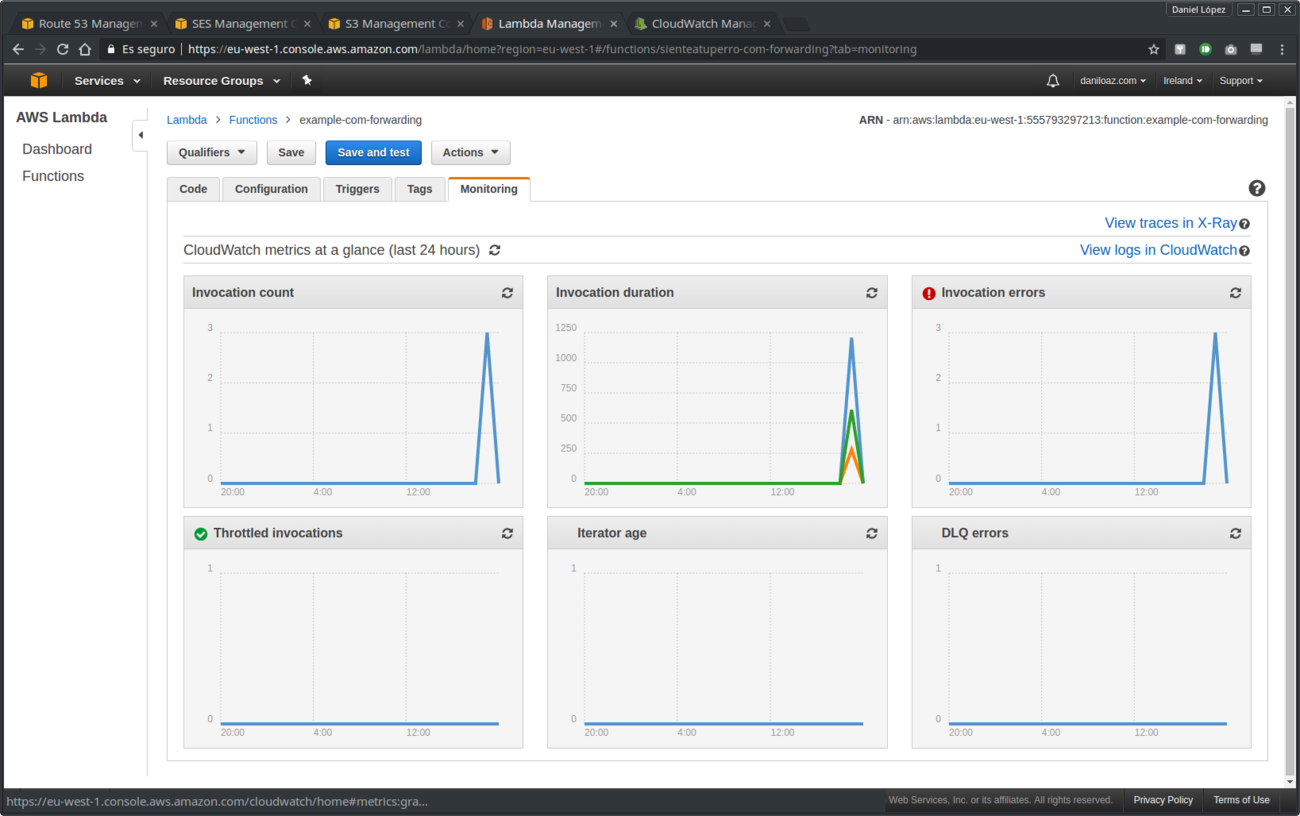
Task: Refresh the Invocation errors chart
Action: (x=1235, y=292)
